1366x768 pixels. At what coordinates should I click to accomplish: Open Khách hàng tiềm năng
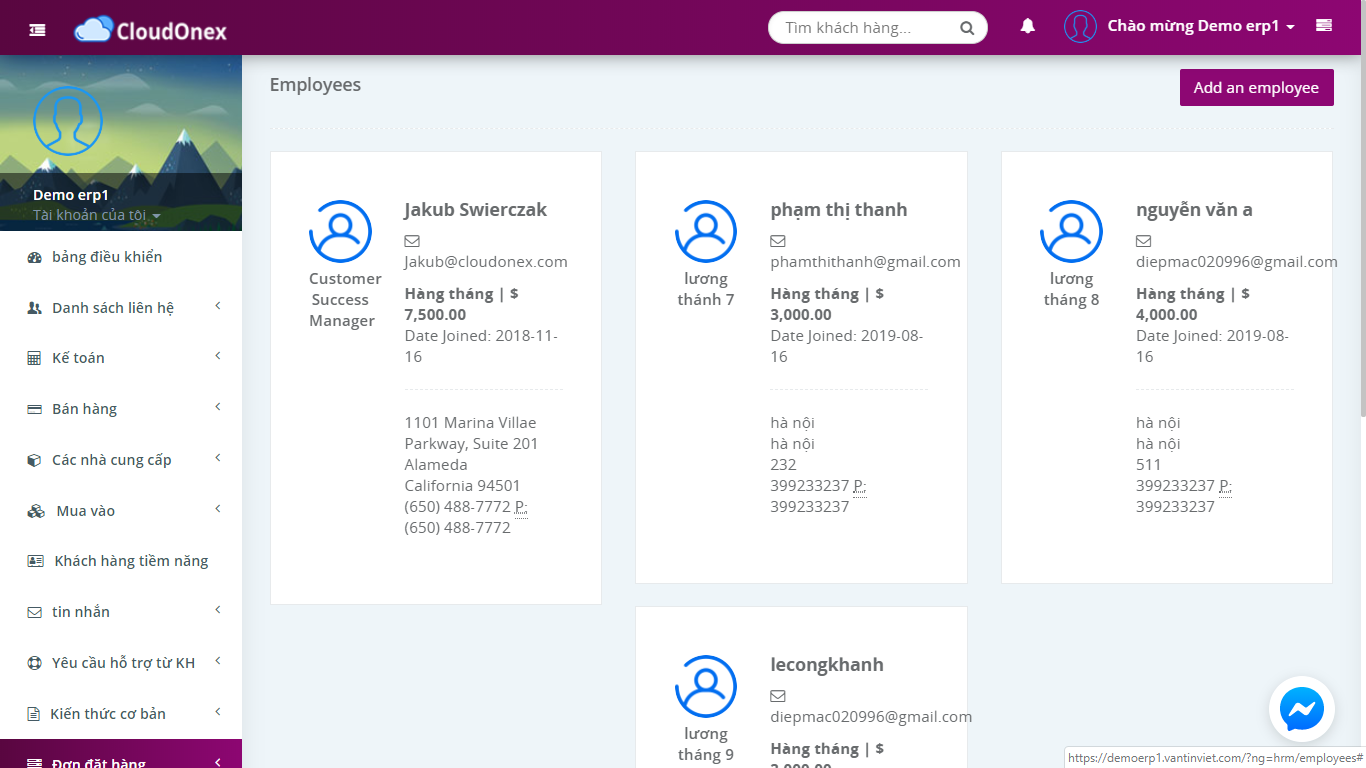pos(121,561)
